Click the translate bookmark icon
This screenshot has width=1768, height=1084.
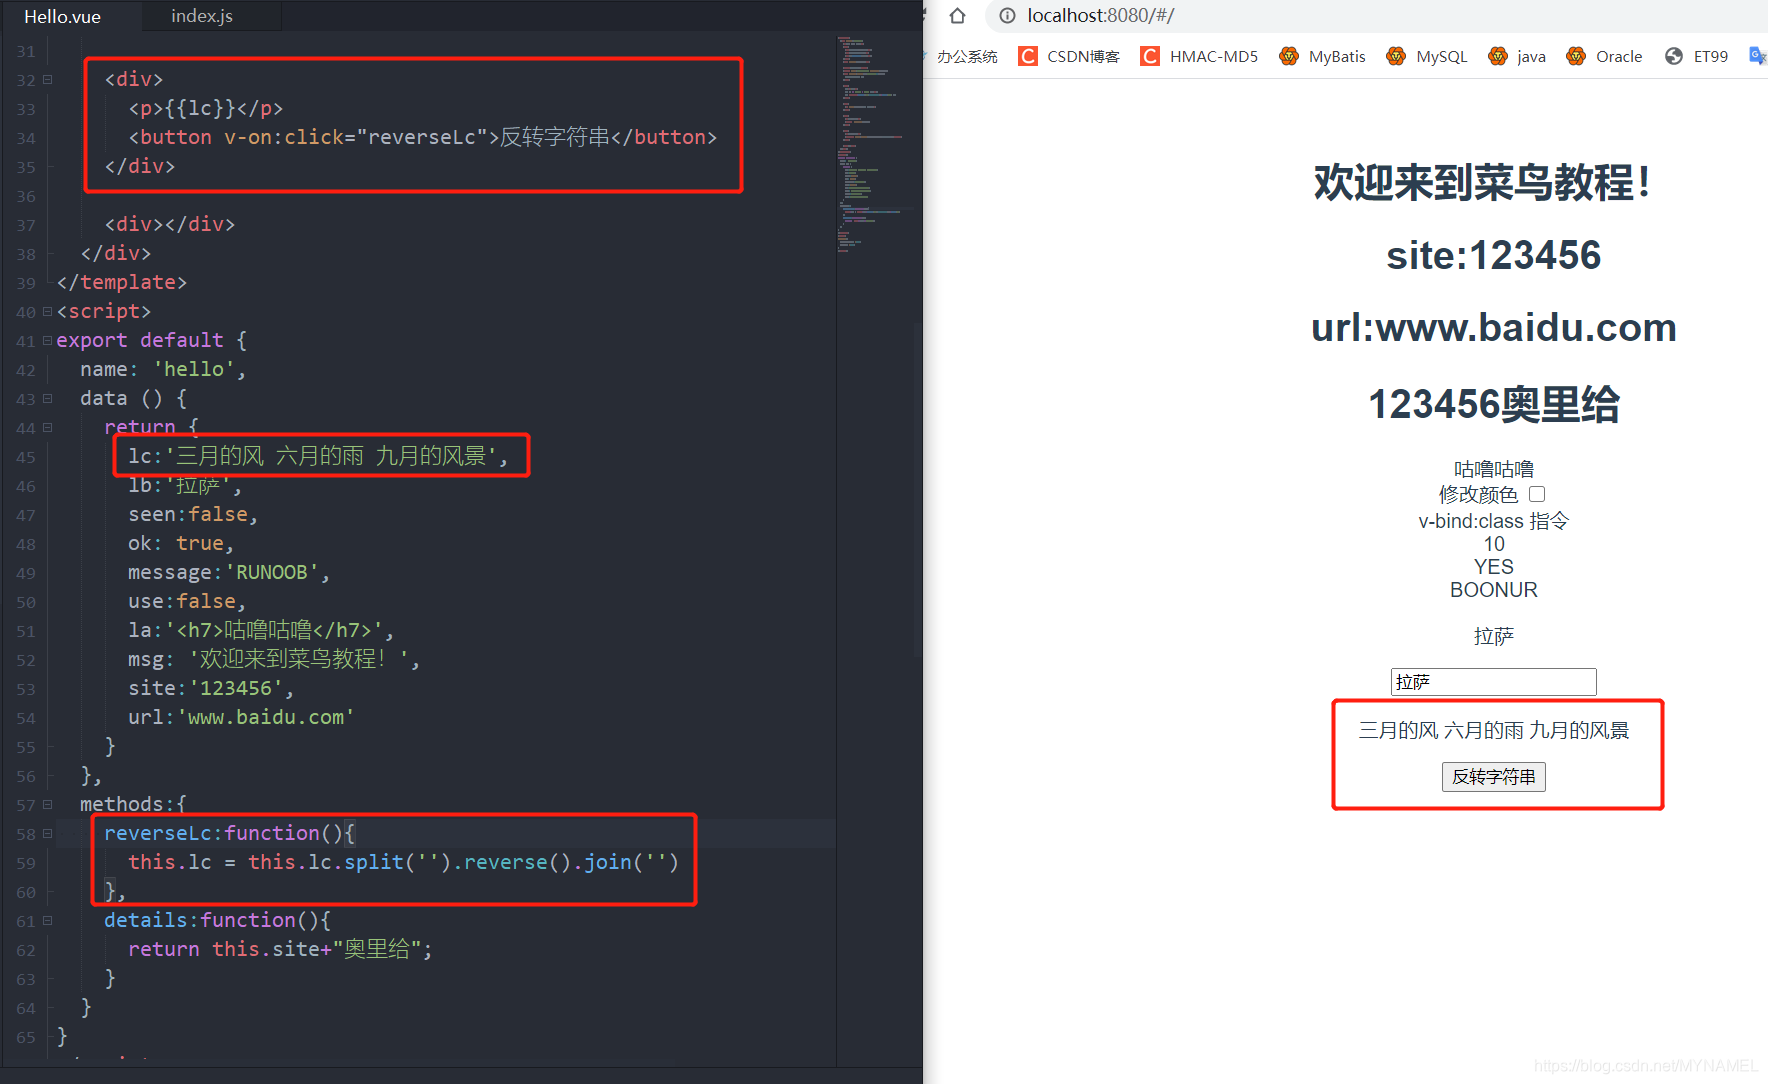tap(1757, 56)
